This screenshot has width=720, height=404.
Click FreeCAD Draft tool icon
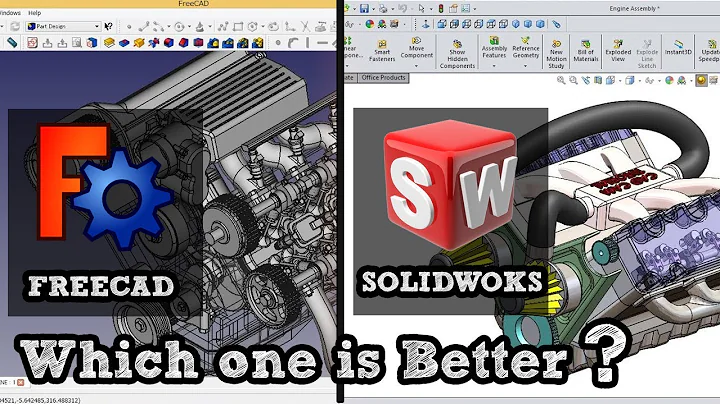(198, 43)
